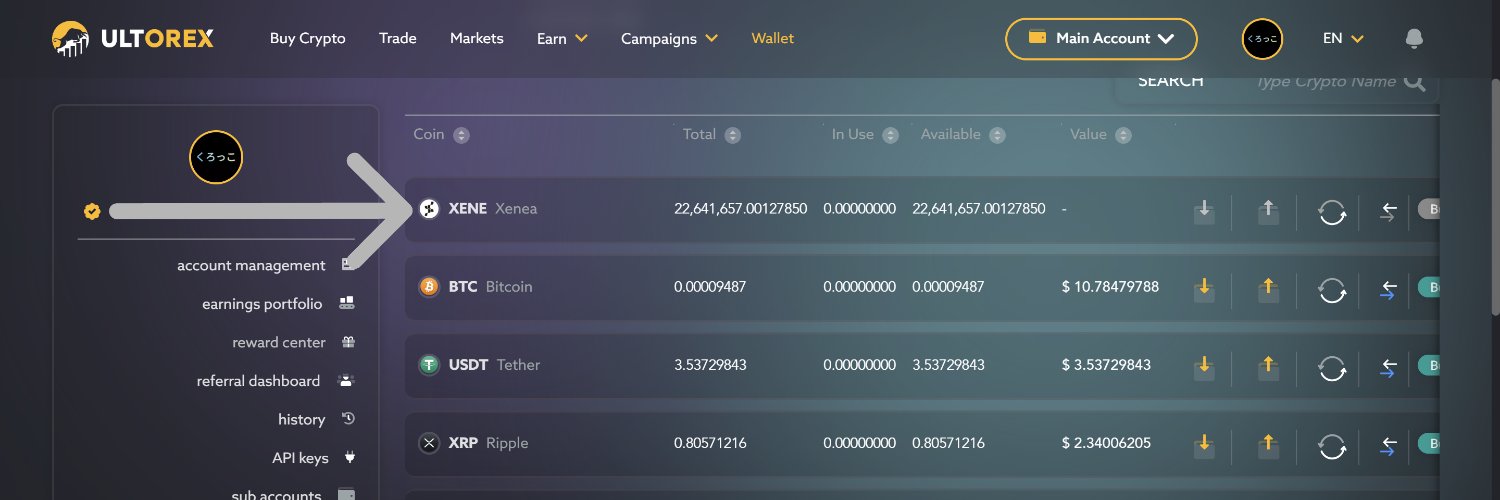Click the circular convert icon for USDT

1332,366
